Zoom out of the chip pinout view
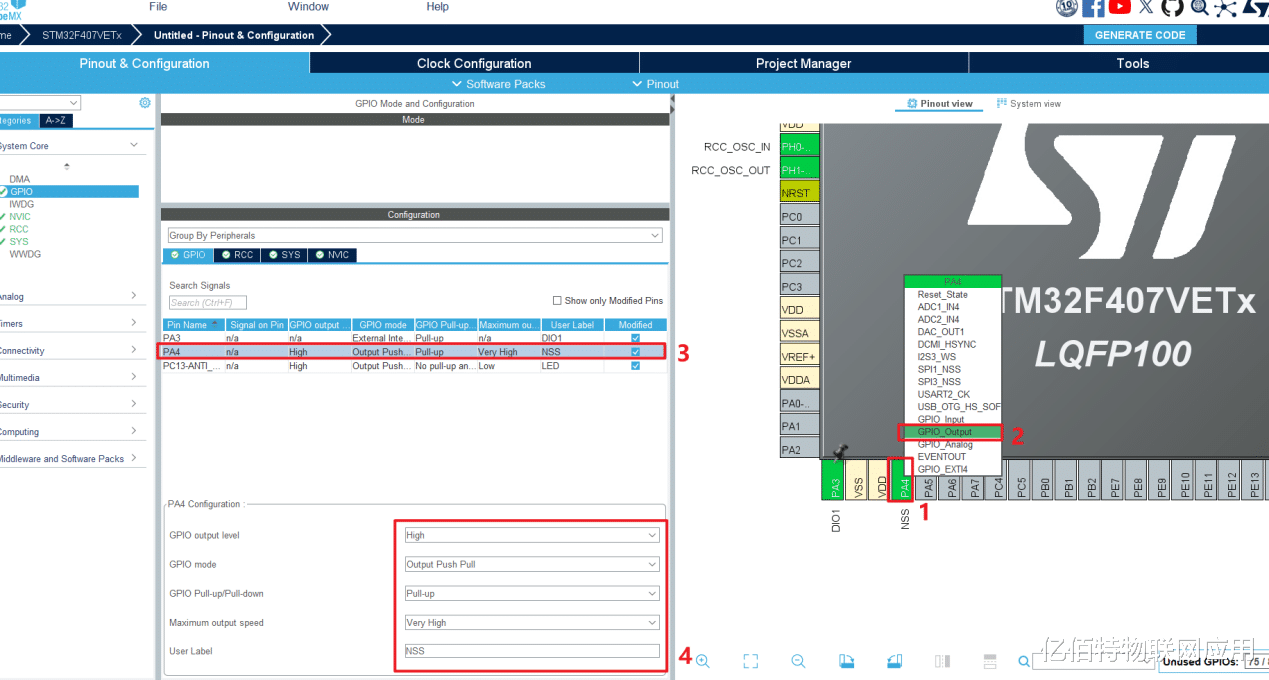 798,661
